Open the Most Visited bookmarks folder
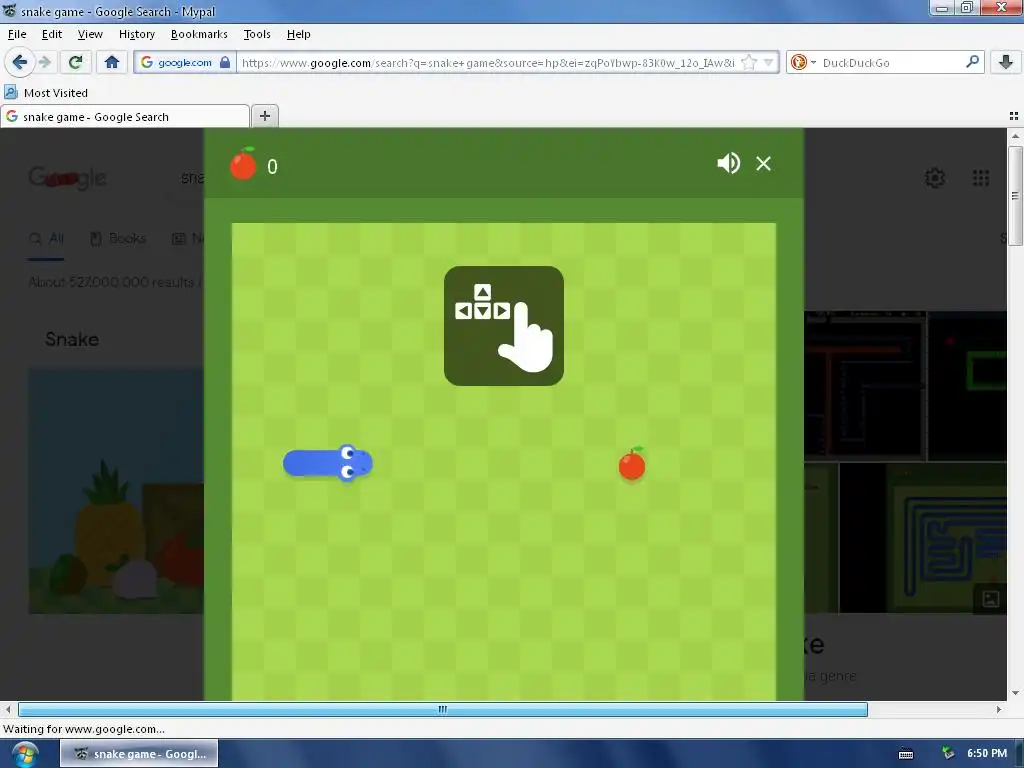 click(x=46, y=93)
